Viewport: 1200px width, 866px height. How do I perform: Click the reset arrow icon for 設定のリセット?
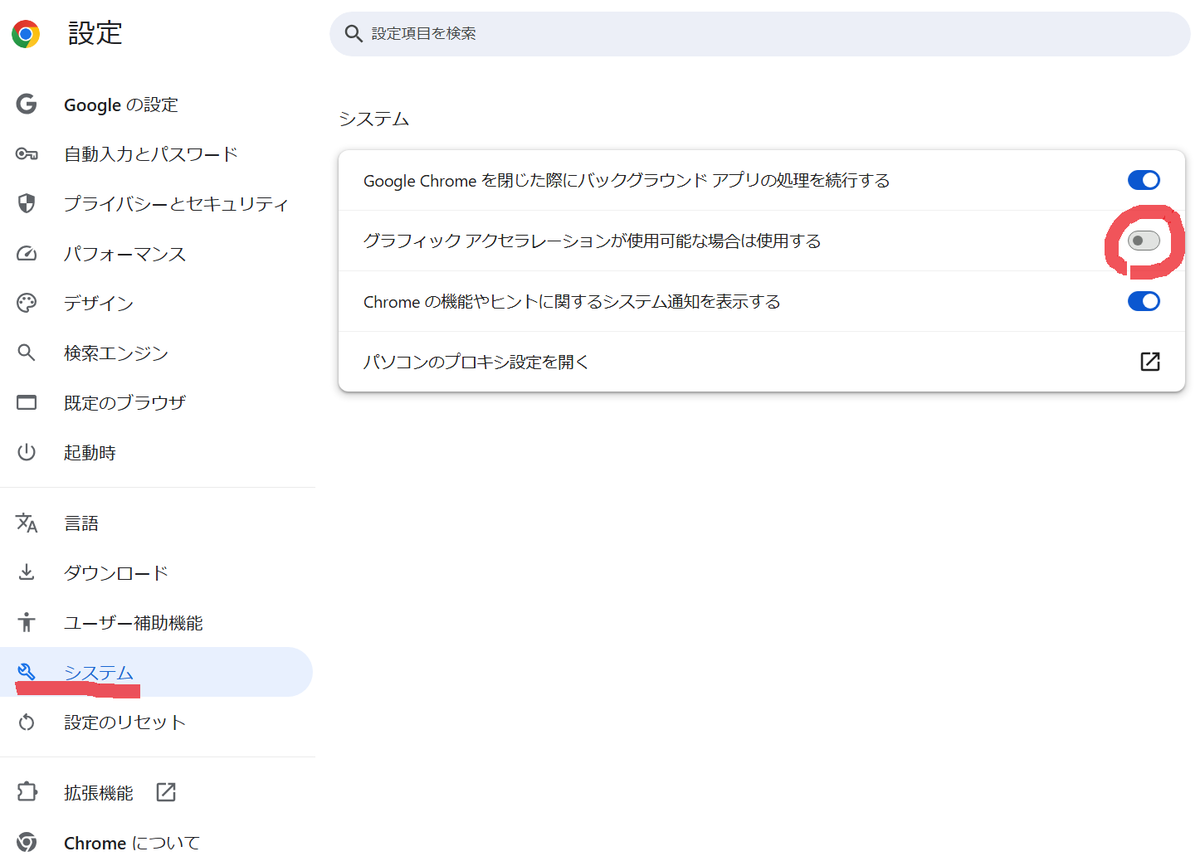tap(26, 722)
